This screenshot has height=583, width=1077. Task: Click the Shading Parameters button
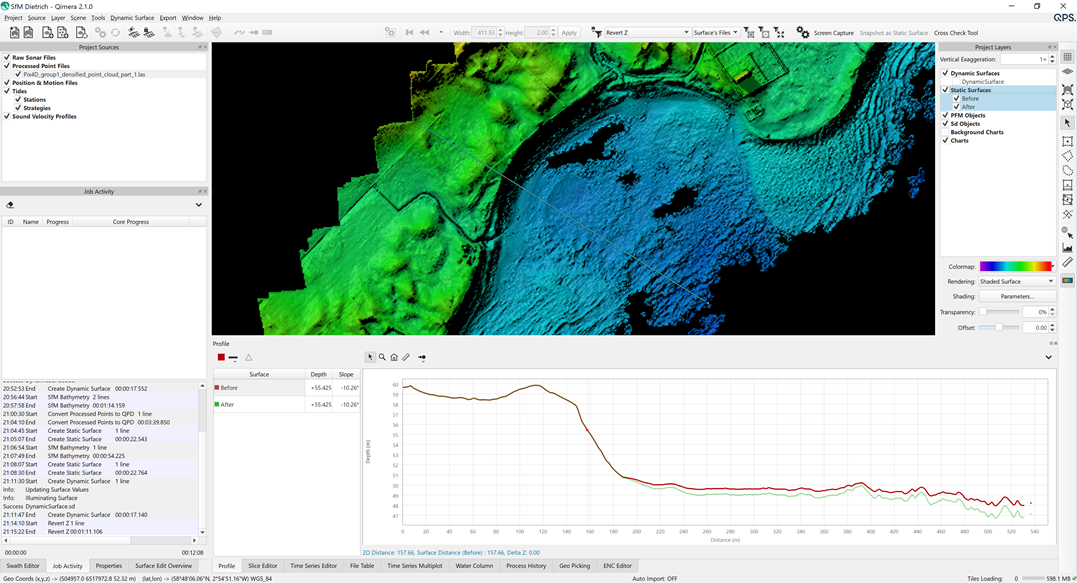(1016, 296)
